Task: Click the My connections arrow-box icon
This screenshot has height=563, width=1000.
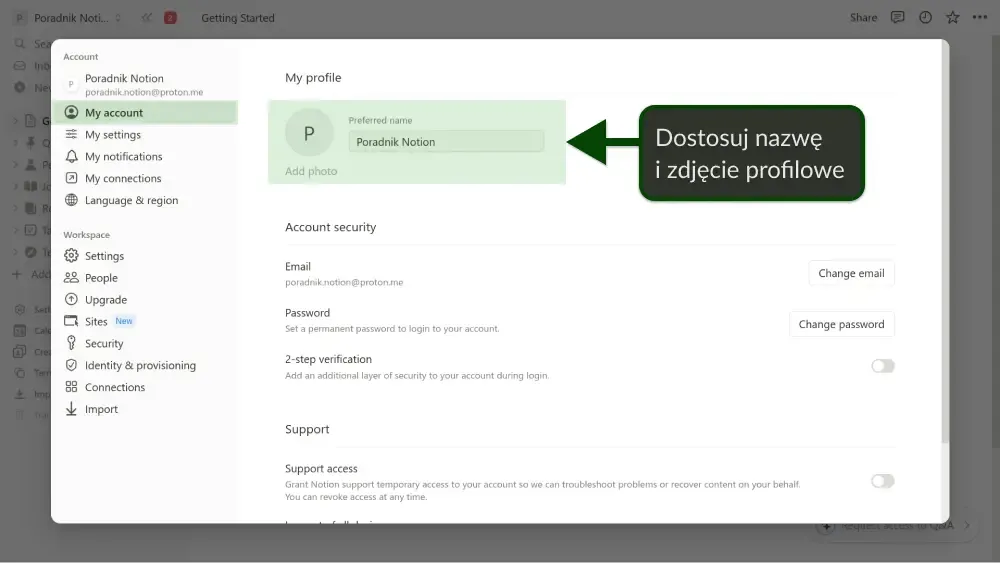Action: [71, 178]
